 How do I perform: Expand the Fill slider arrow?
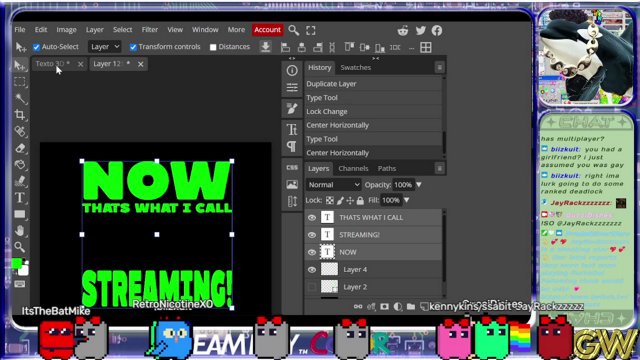pos(407,200)
